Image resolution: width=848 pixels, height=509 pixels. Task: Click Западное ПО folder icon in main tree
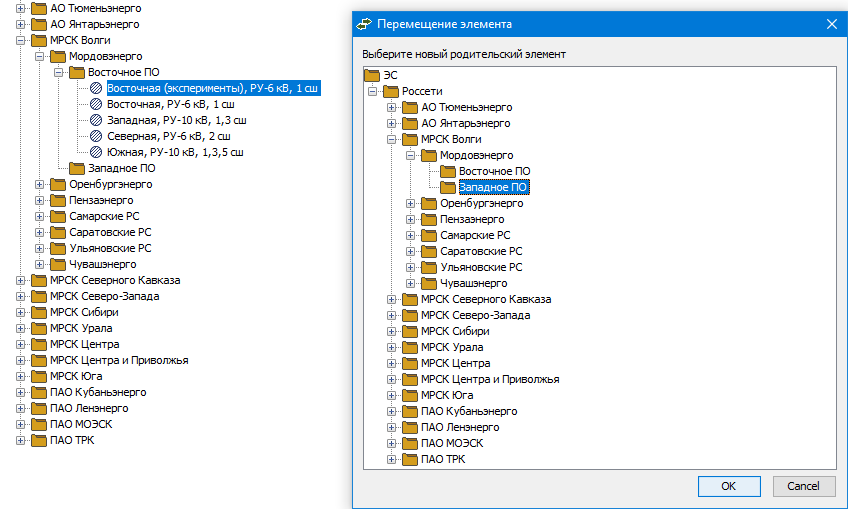click(x=77, y=168)
